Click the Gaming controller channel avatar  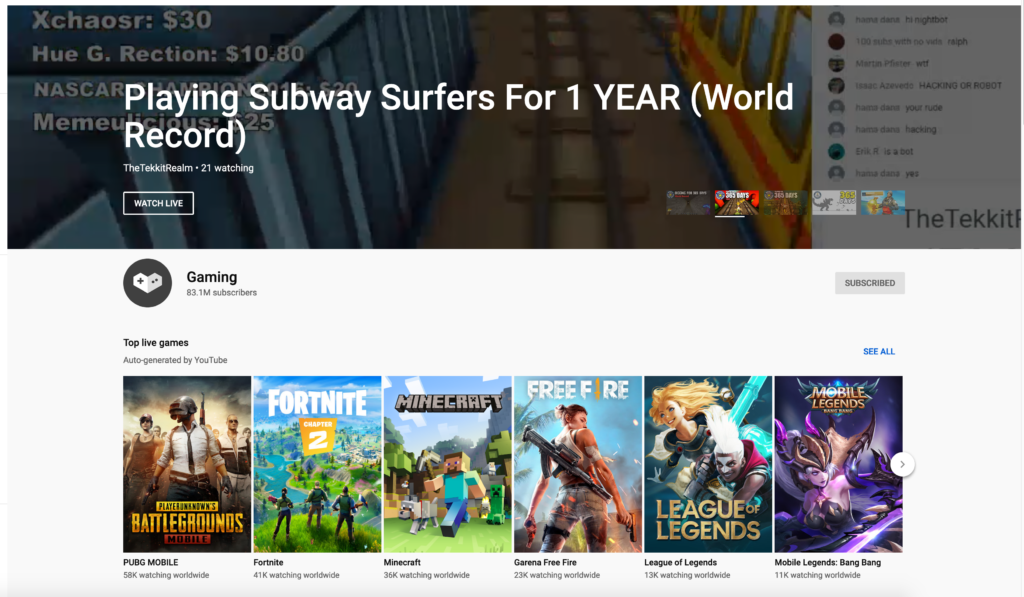click(x=148, y=283)
